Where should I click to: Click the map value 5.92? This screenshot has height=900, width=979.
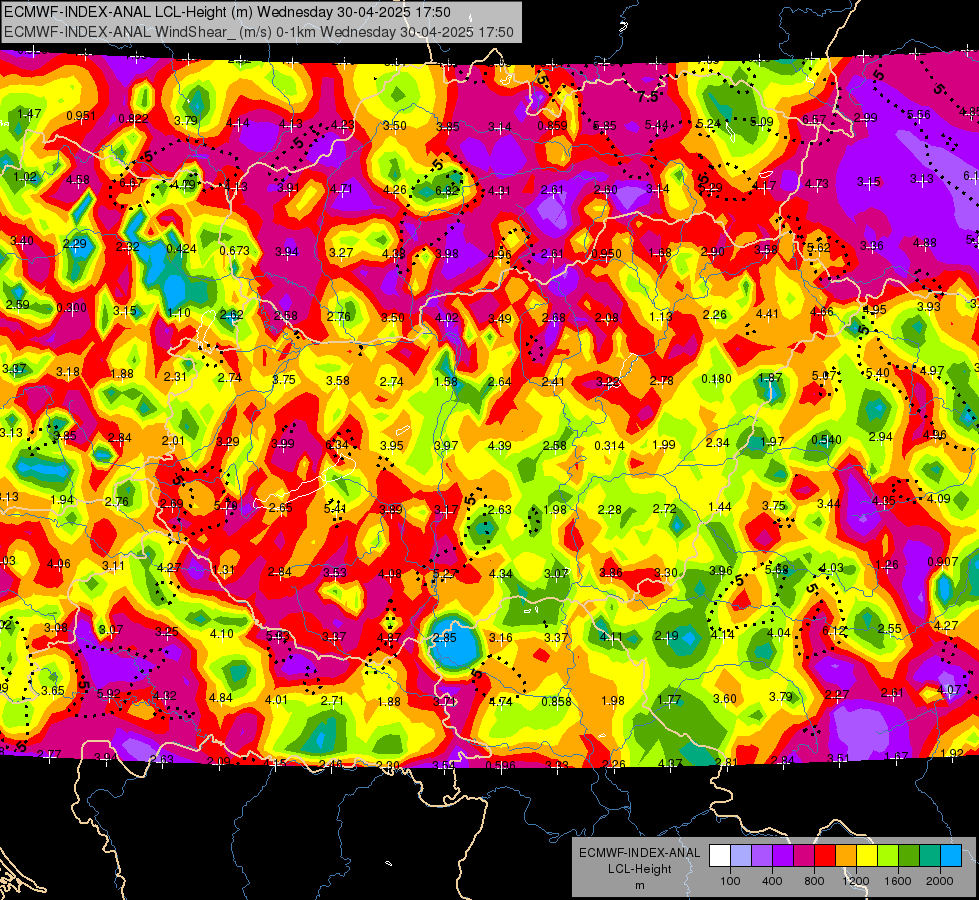pyautogui.click(x=109, y=693)
